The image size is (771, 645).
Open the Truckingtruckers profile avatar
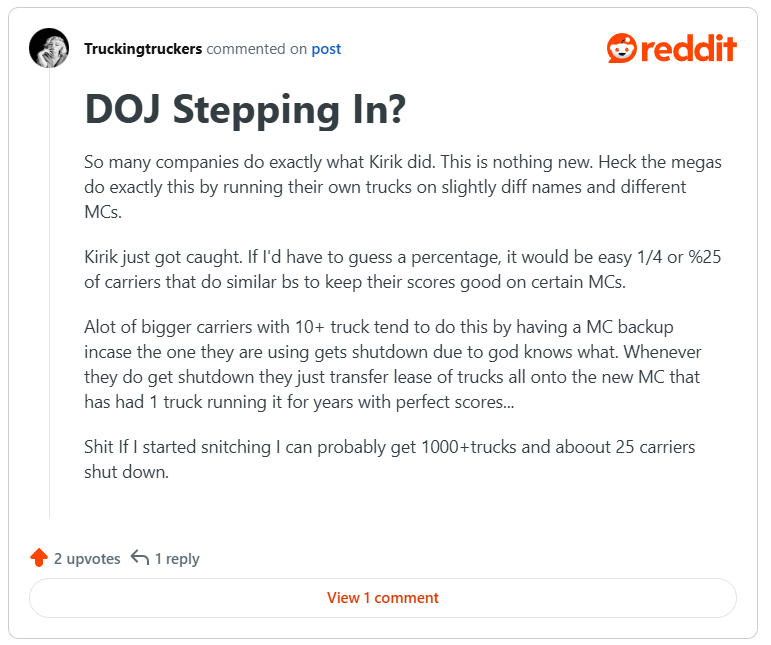(49, 48)
